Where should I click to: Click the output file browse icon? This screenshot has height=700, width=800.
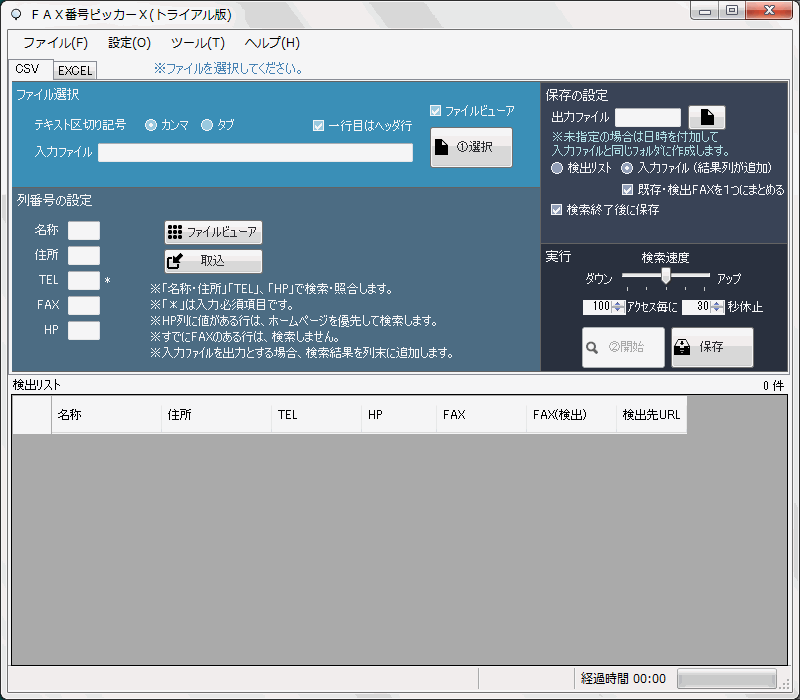tap(706, 118)
